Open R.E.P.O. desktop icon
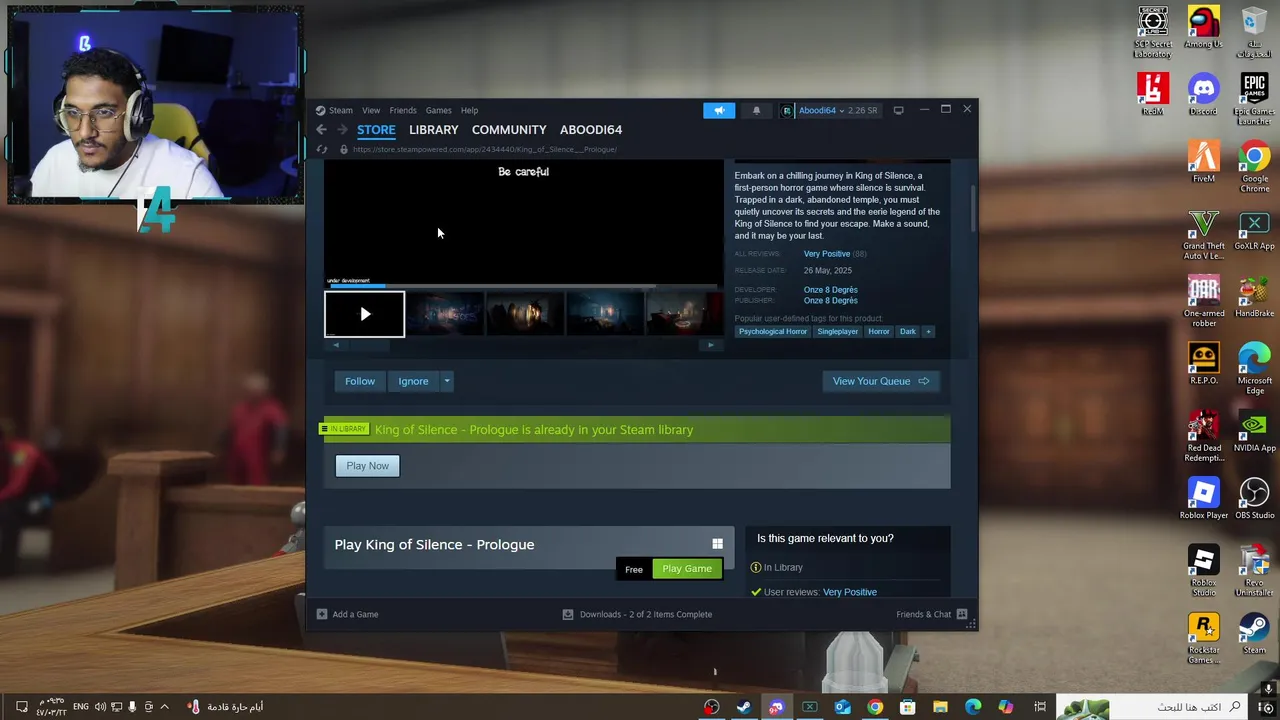 point(1203,364)
